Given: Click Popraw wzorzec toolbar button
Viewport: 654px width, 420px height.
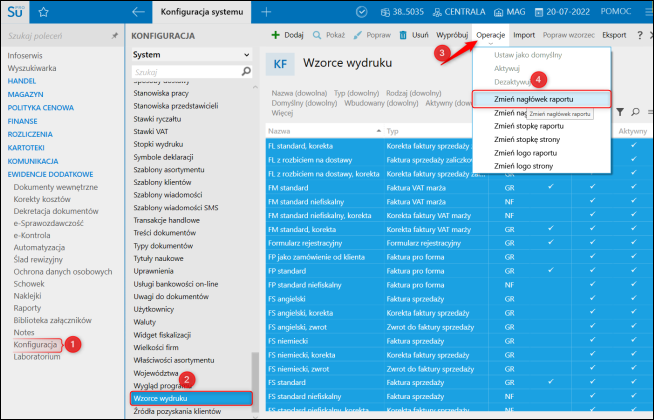Looking at the screenshot, I should click(568, 35).
